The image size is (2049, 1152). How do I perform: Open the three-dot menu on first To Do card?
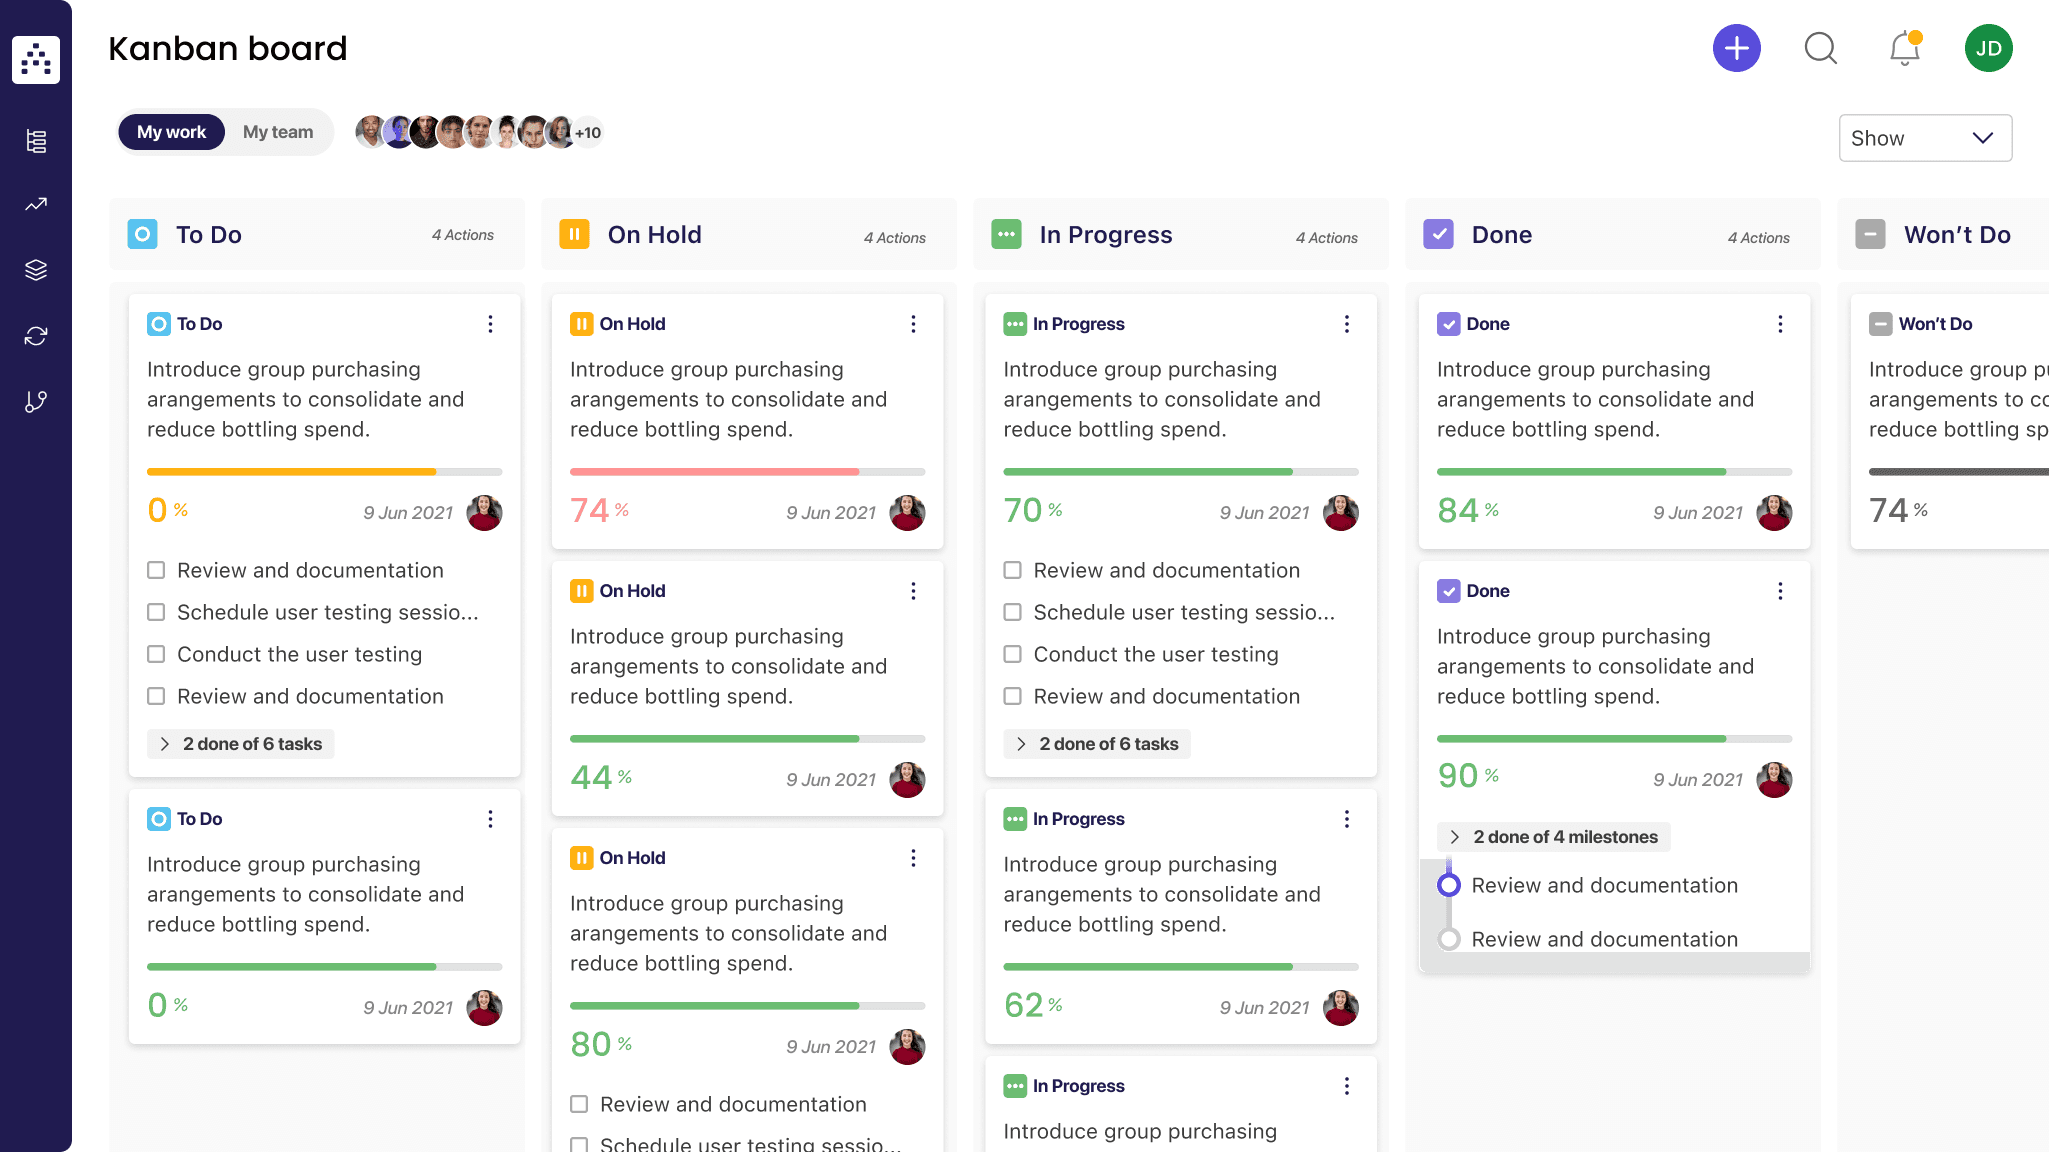[490, 324]
